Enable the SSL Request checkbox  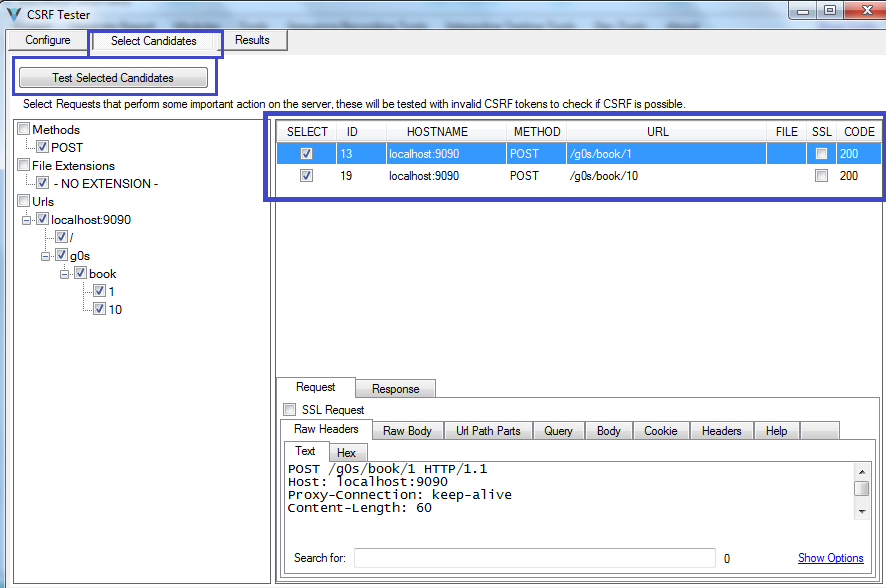289,409
